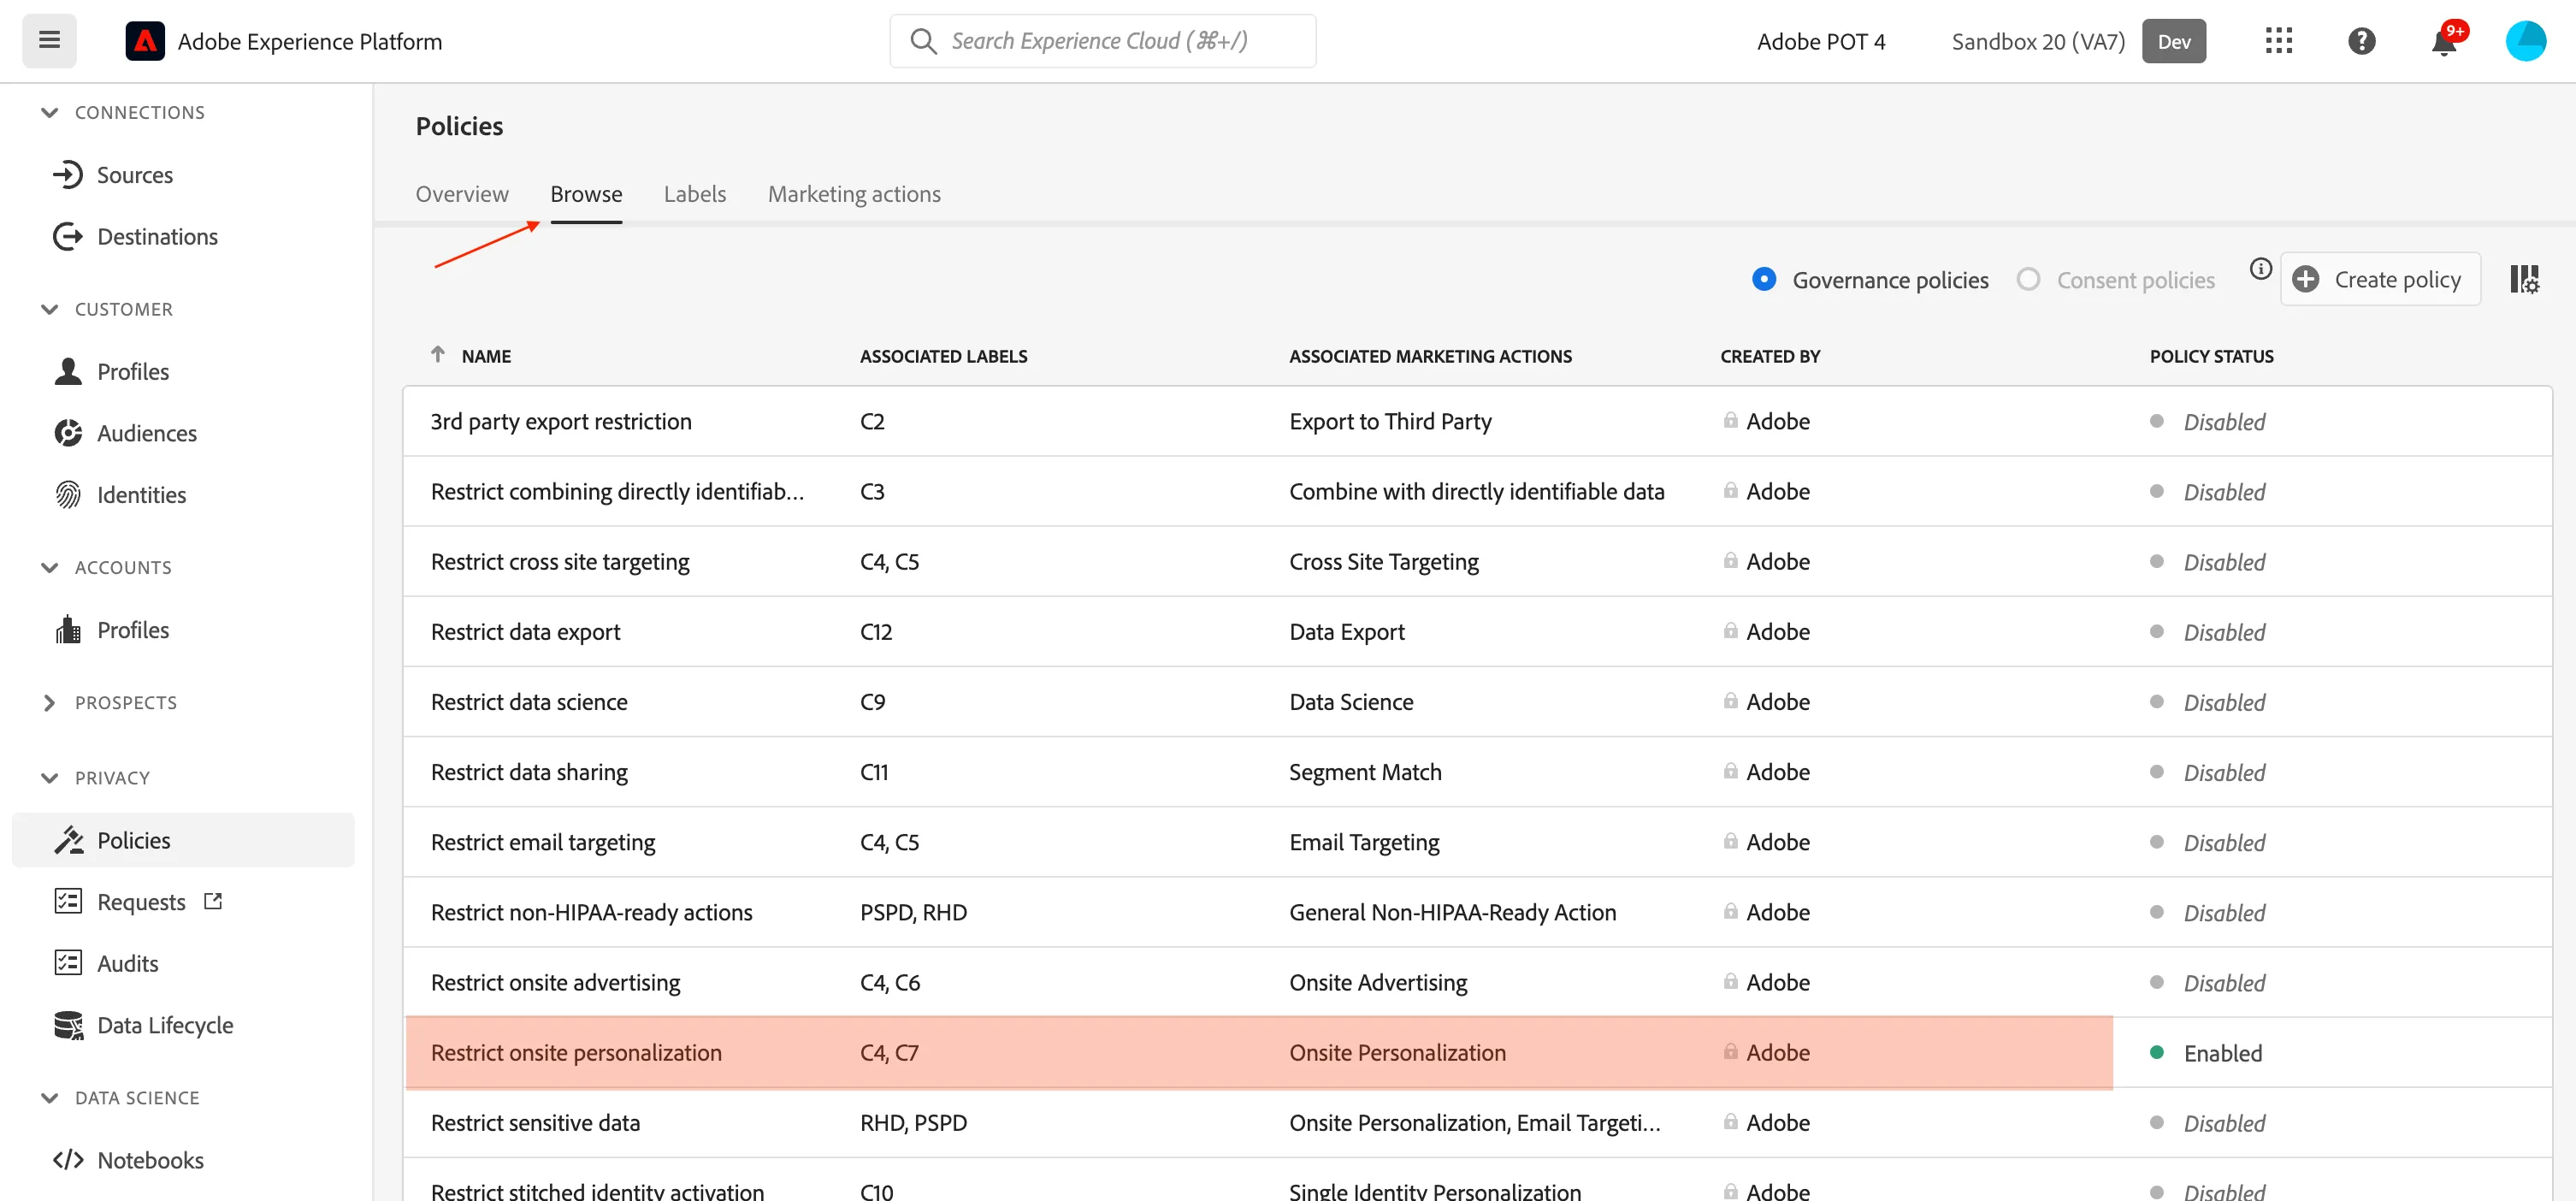The image size is (2576, 1201).
Task: Collapse the Accounts section
Action: point(49,568)
